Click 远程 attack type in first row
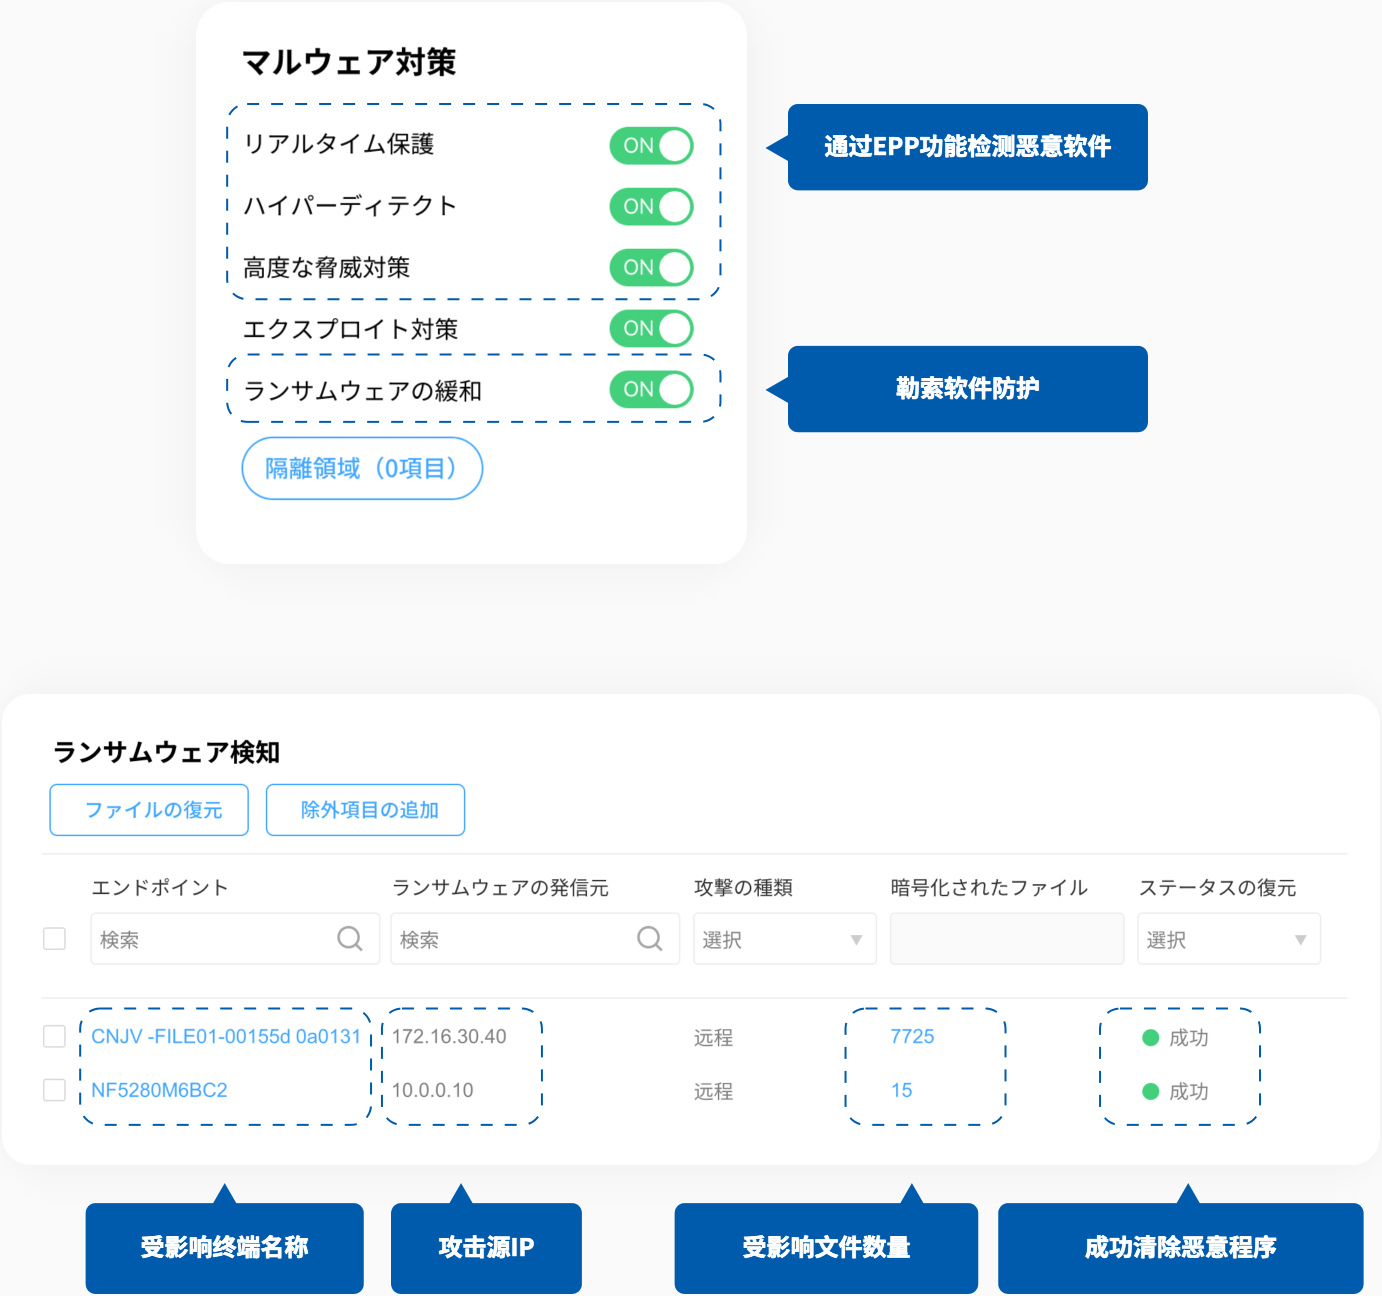The height and width of the screenshot is (1296, 1382). coord(714,1038)
